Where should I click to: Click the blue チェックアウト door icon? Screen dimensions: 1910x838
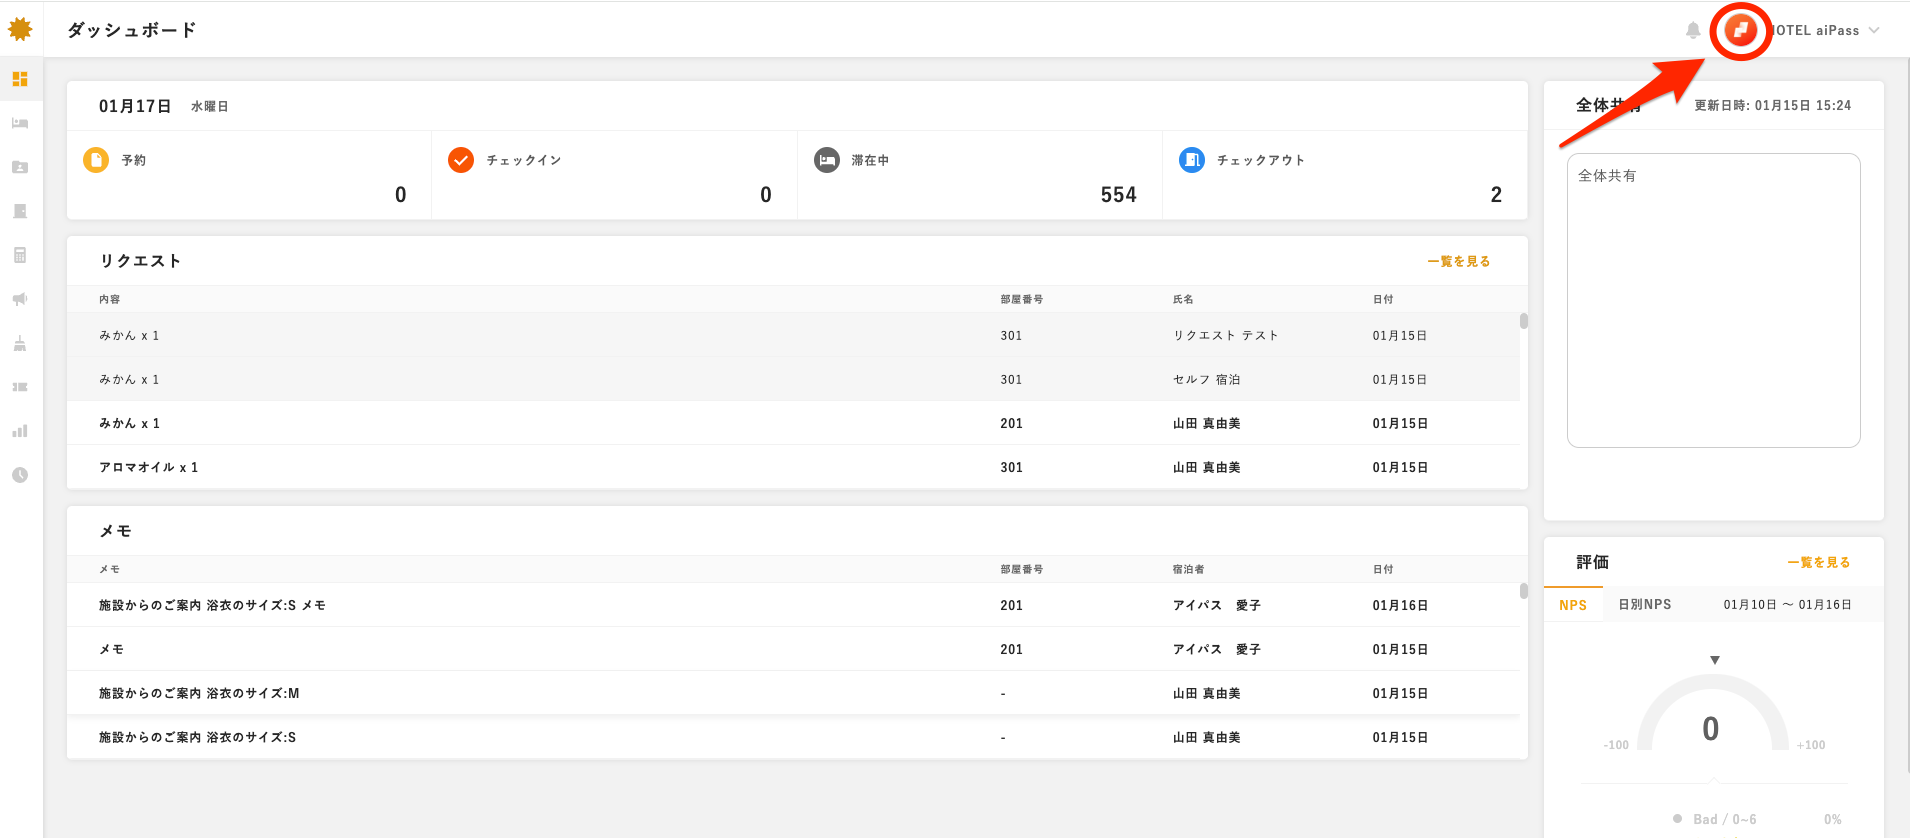click(1192, 160)
